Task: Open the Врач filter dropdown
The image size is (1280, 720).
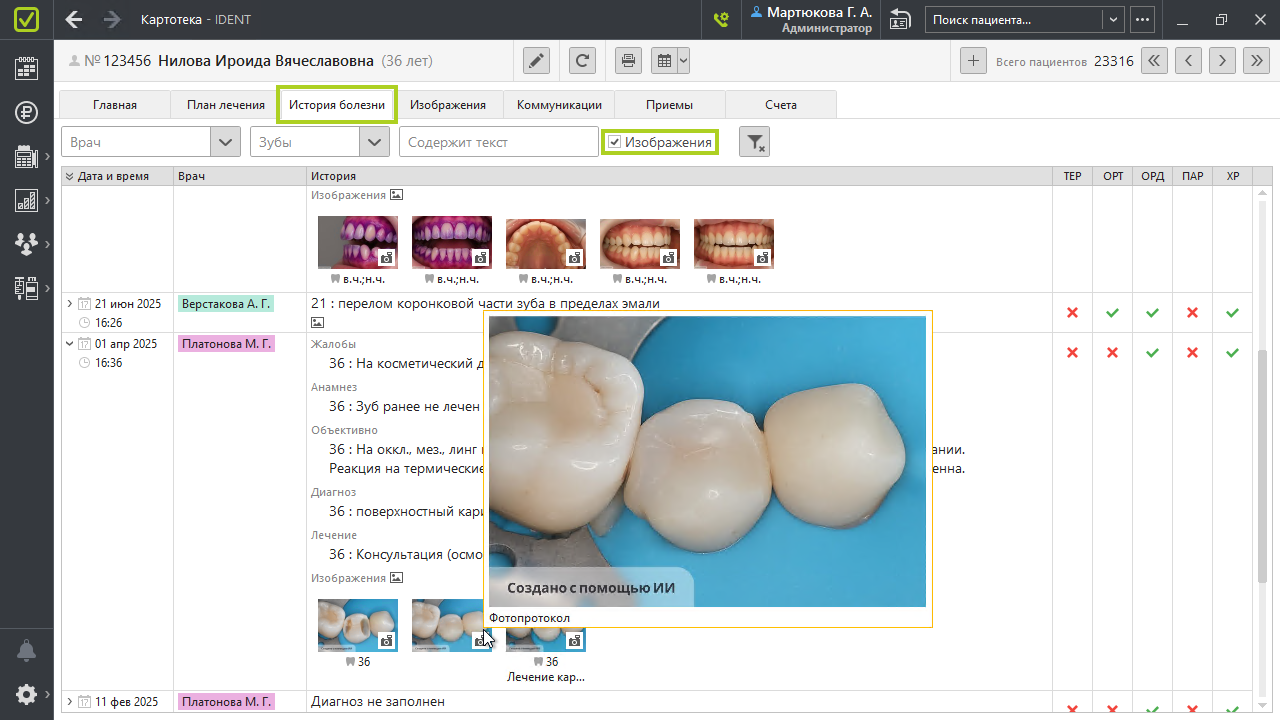Action: [x=226, y=142]
